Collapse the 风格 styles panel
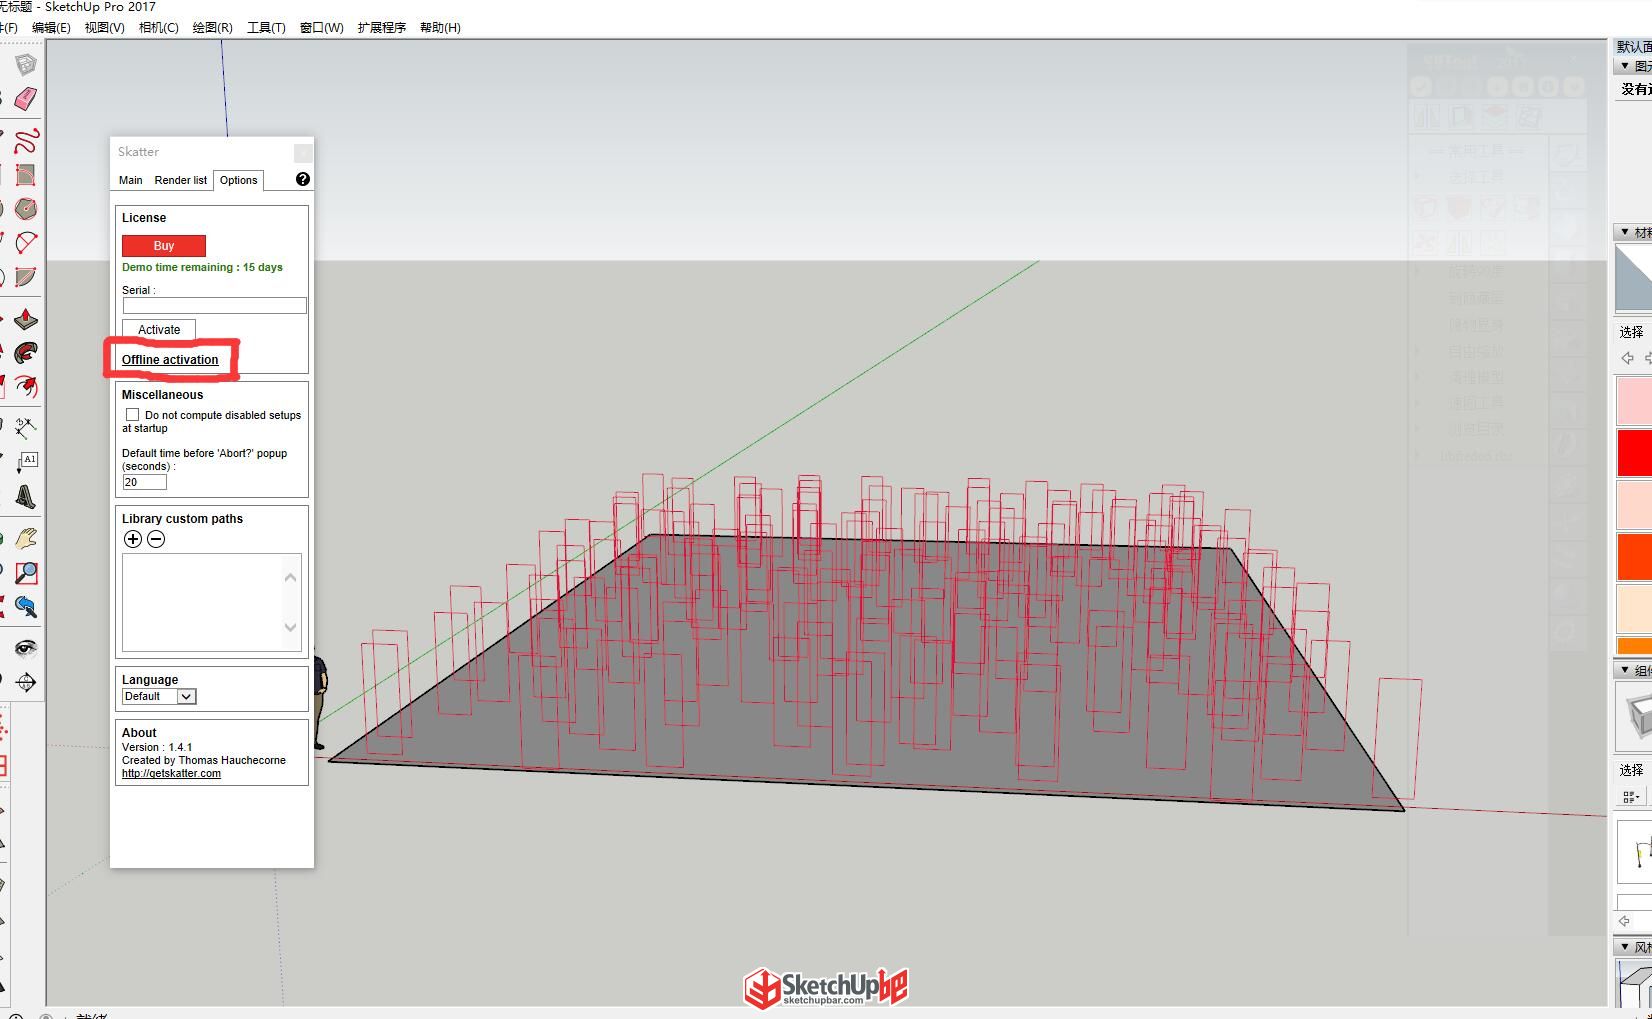The image size is (1652, 1019). (x=1625, y=946)
